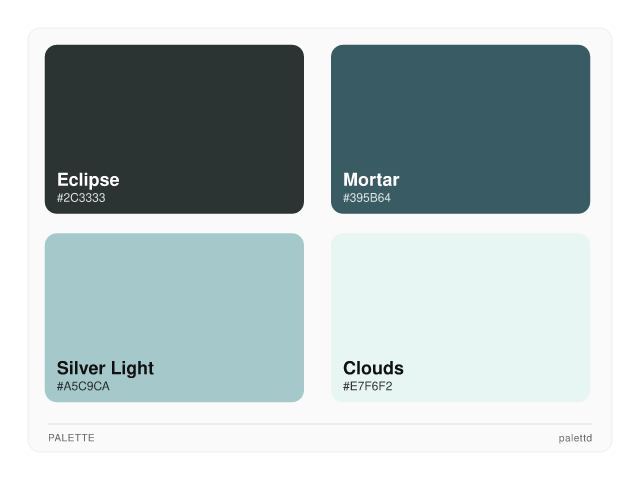Viewport: 640px width, 480px height.
Task: Select the Mortar teal color swatch
Action: (460, 110)
